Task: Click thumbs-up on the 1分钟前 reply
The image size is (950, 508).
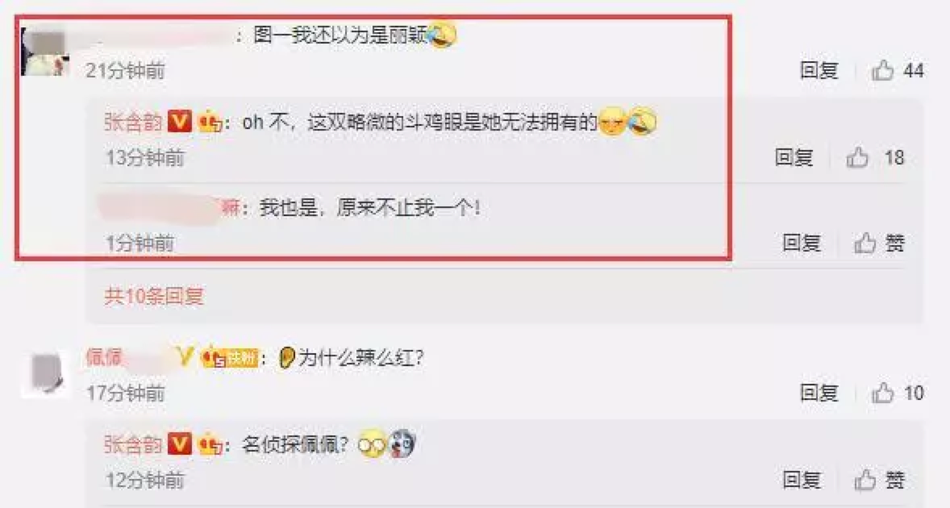Action: click(x=865, y=243)
